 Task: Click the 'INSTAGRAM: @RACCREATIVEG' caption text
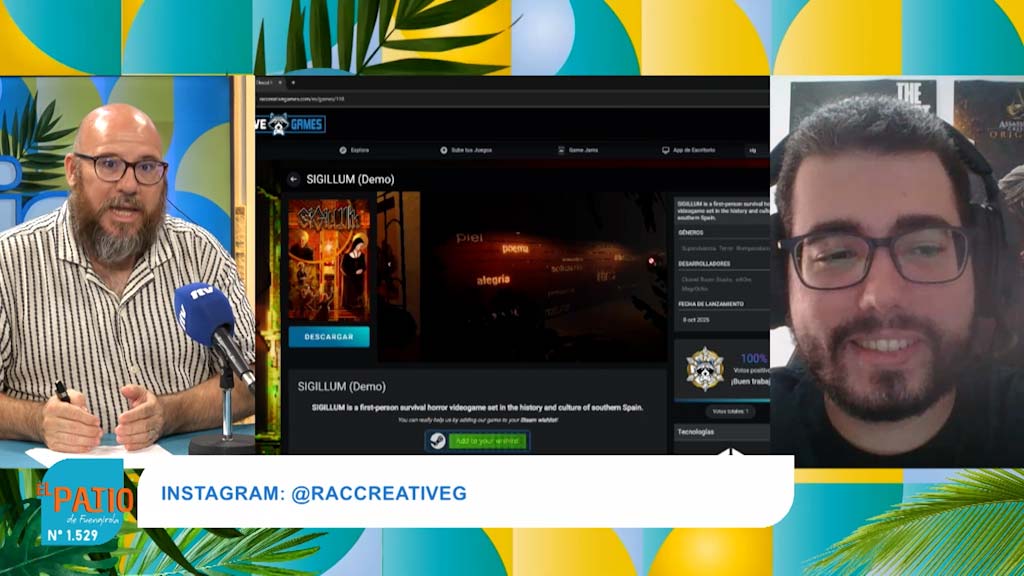coord(313,493)
